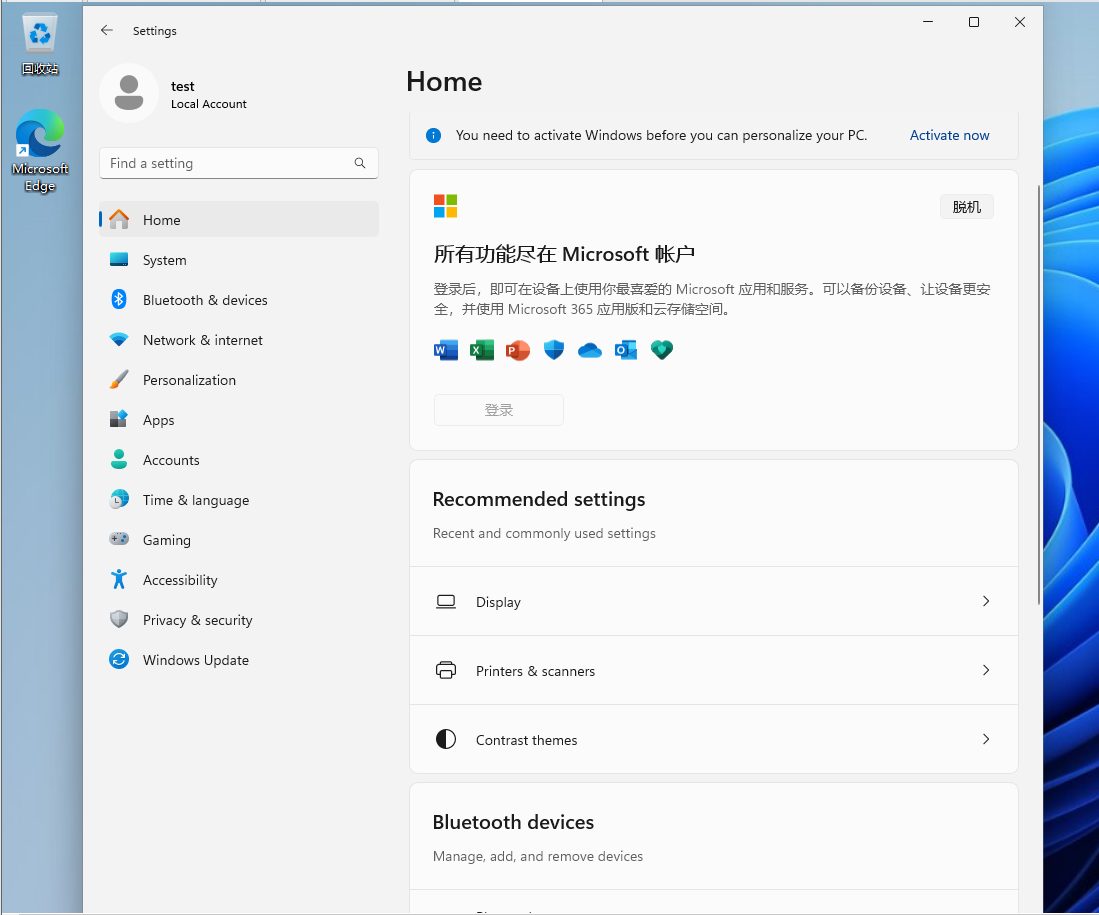
Task: Click the Network wifi icon
Action: click(119, 339)
